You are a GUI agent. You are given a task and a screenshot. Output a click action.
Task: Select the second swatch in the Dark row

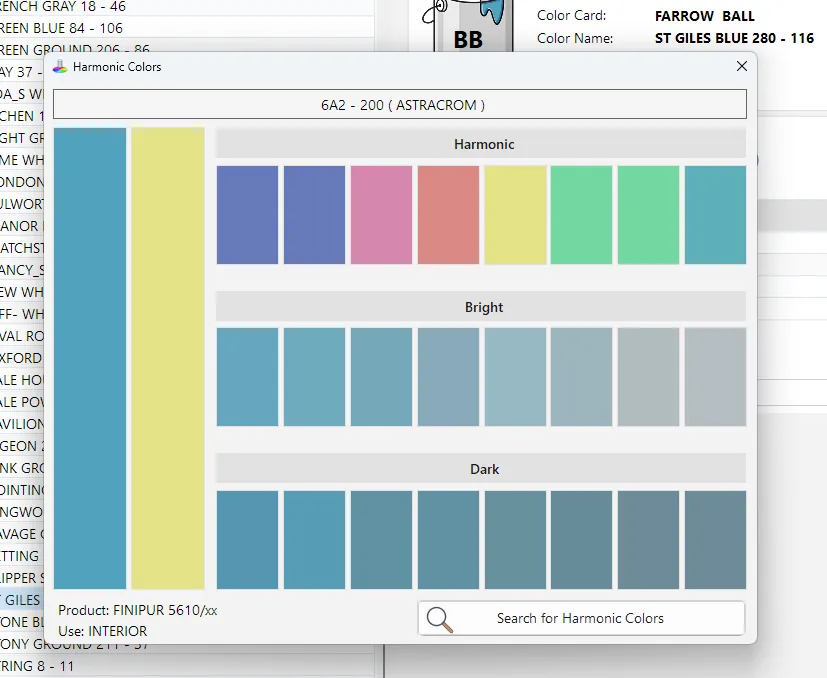tap(314, 540)
